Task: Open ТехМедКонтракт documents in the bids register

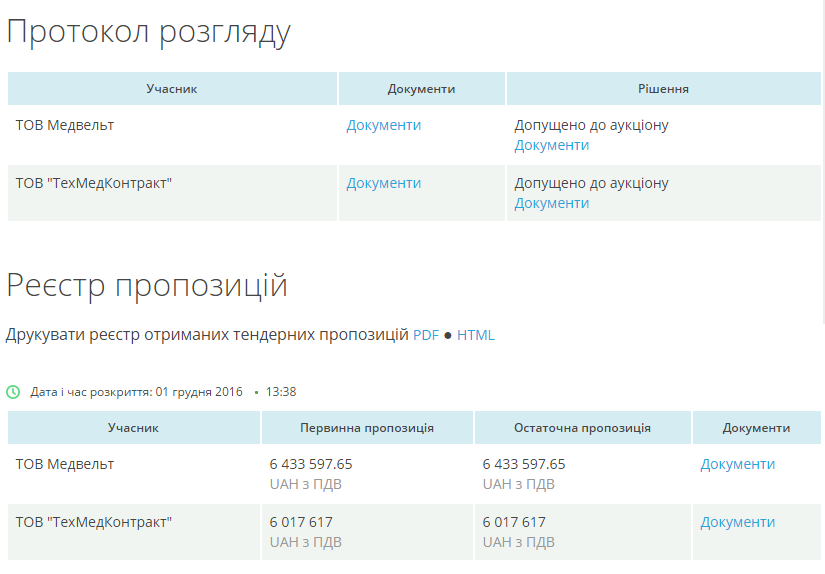Action: [x=737, y=522]
